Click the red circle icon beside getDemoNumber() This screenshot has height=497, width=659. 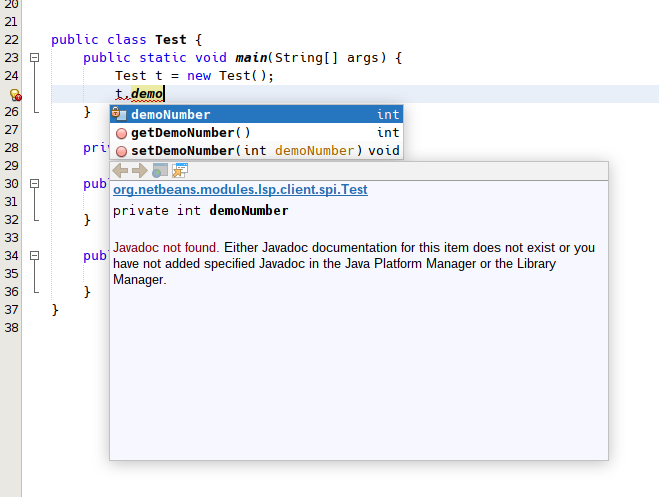[x=121, y=133]
